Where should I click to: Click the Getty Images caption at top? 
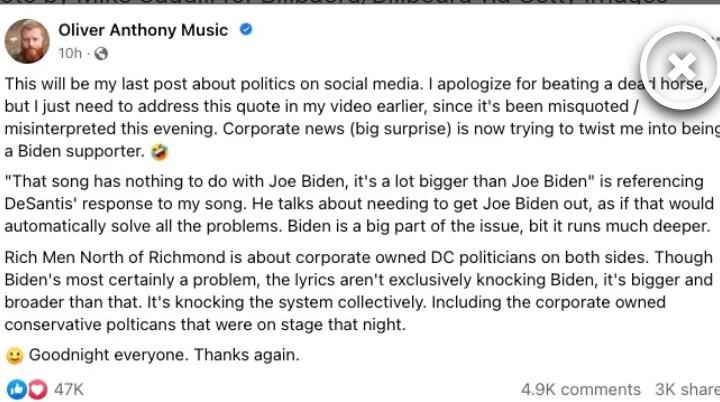tap(360, 4)
